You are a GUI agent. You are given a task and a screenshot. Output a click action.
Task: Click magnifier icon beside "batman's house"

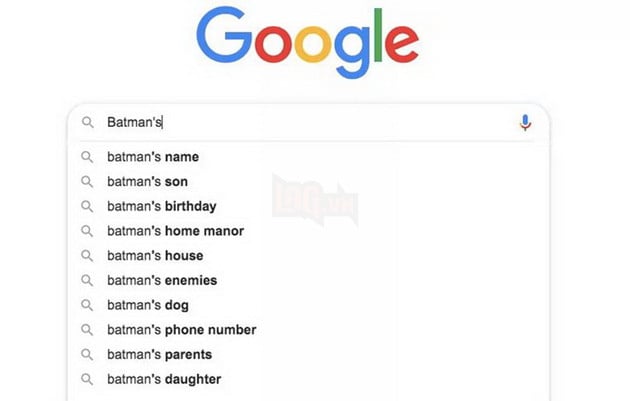(88, 256)
